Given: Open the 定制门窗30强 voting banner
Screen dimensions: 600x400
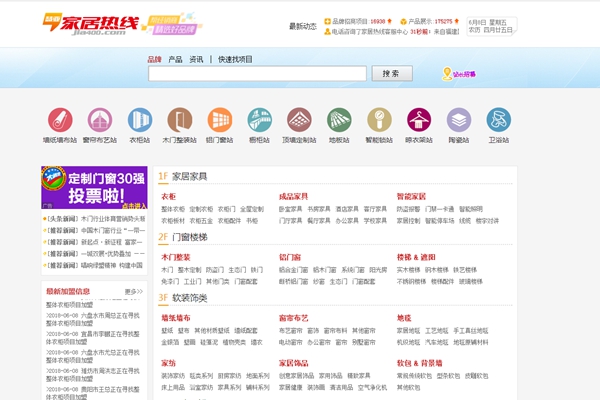Looking at the screenshot, I should click(x=94, y=187).
